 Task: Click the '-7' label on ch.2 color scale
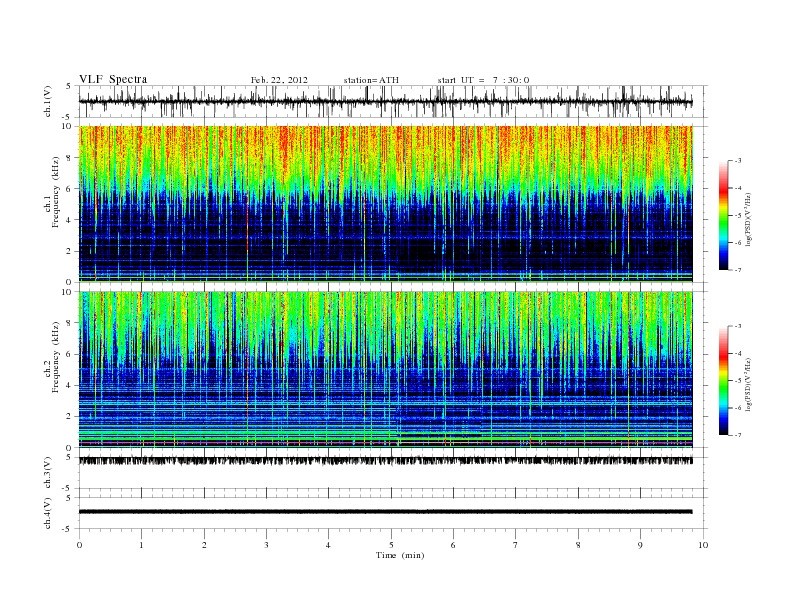[x=738, y=435]
